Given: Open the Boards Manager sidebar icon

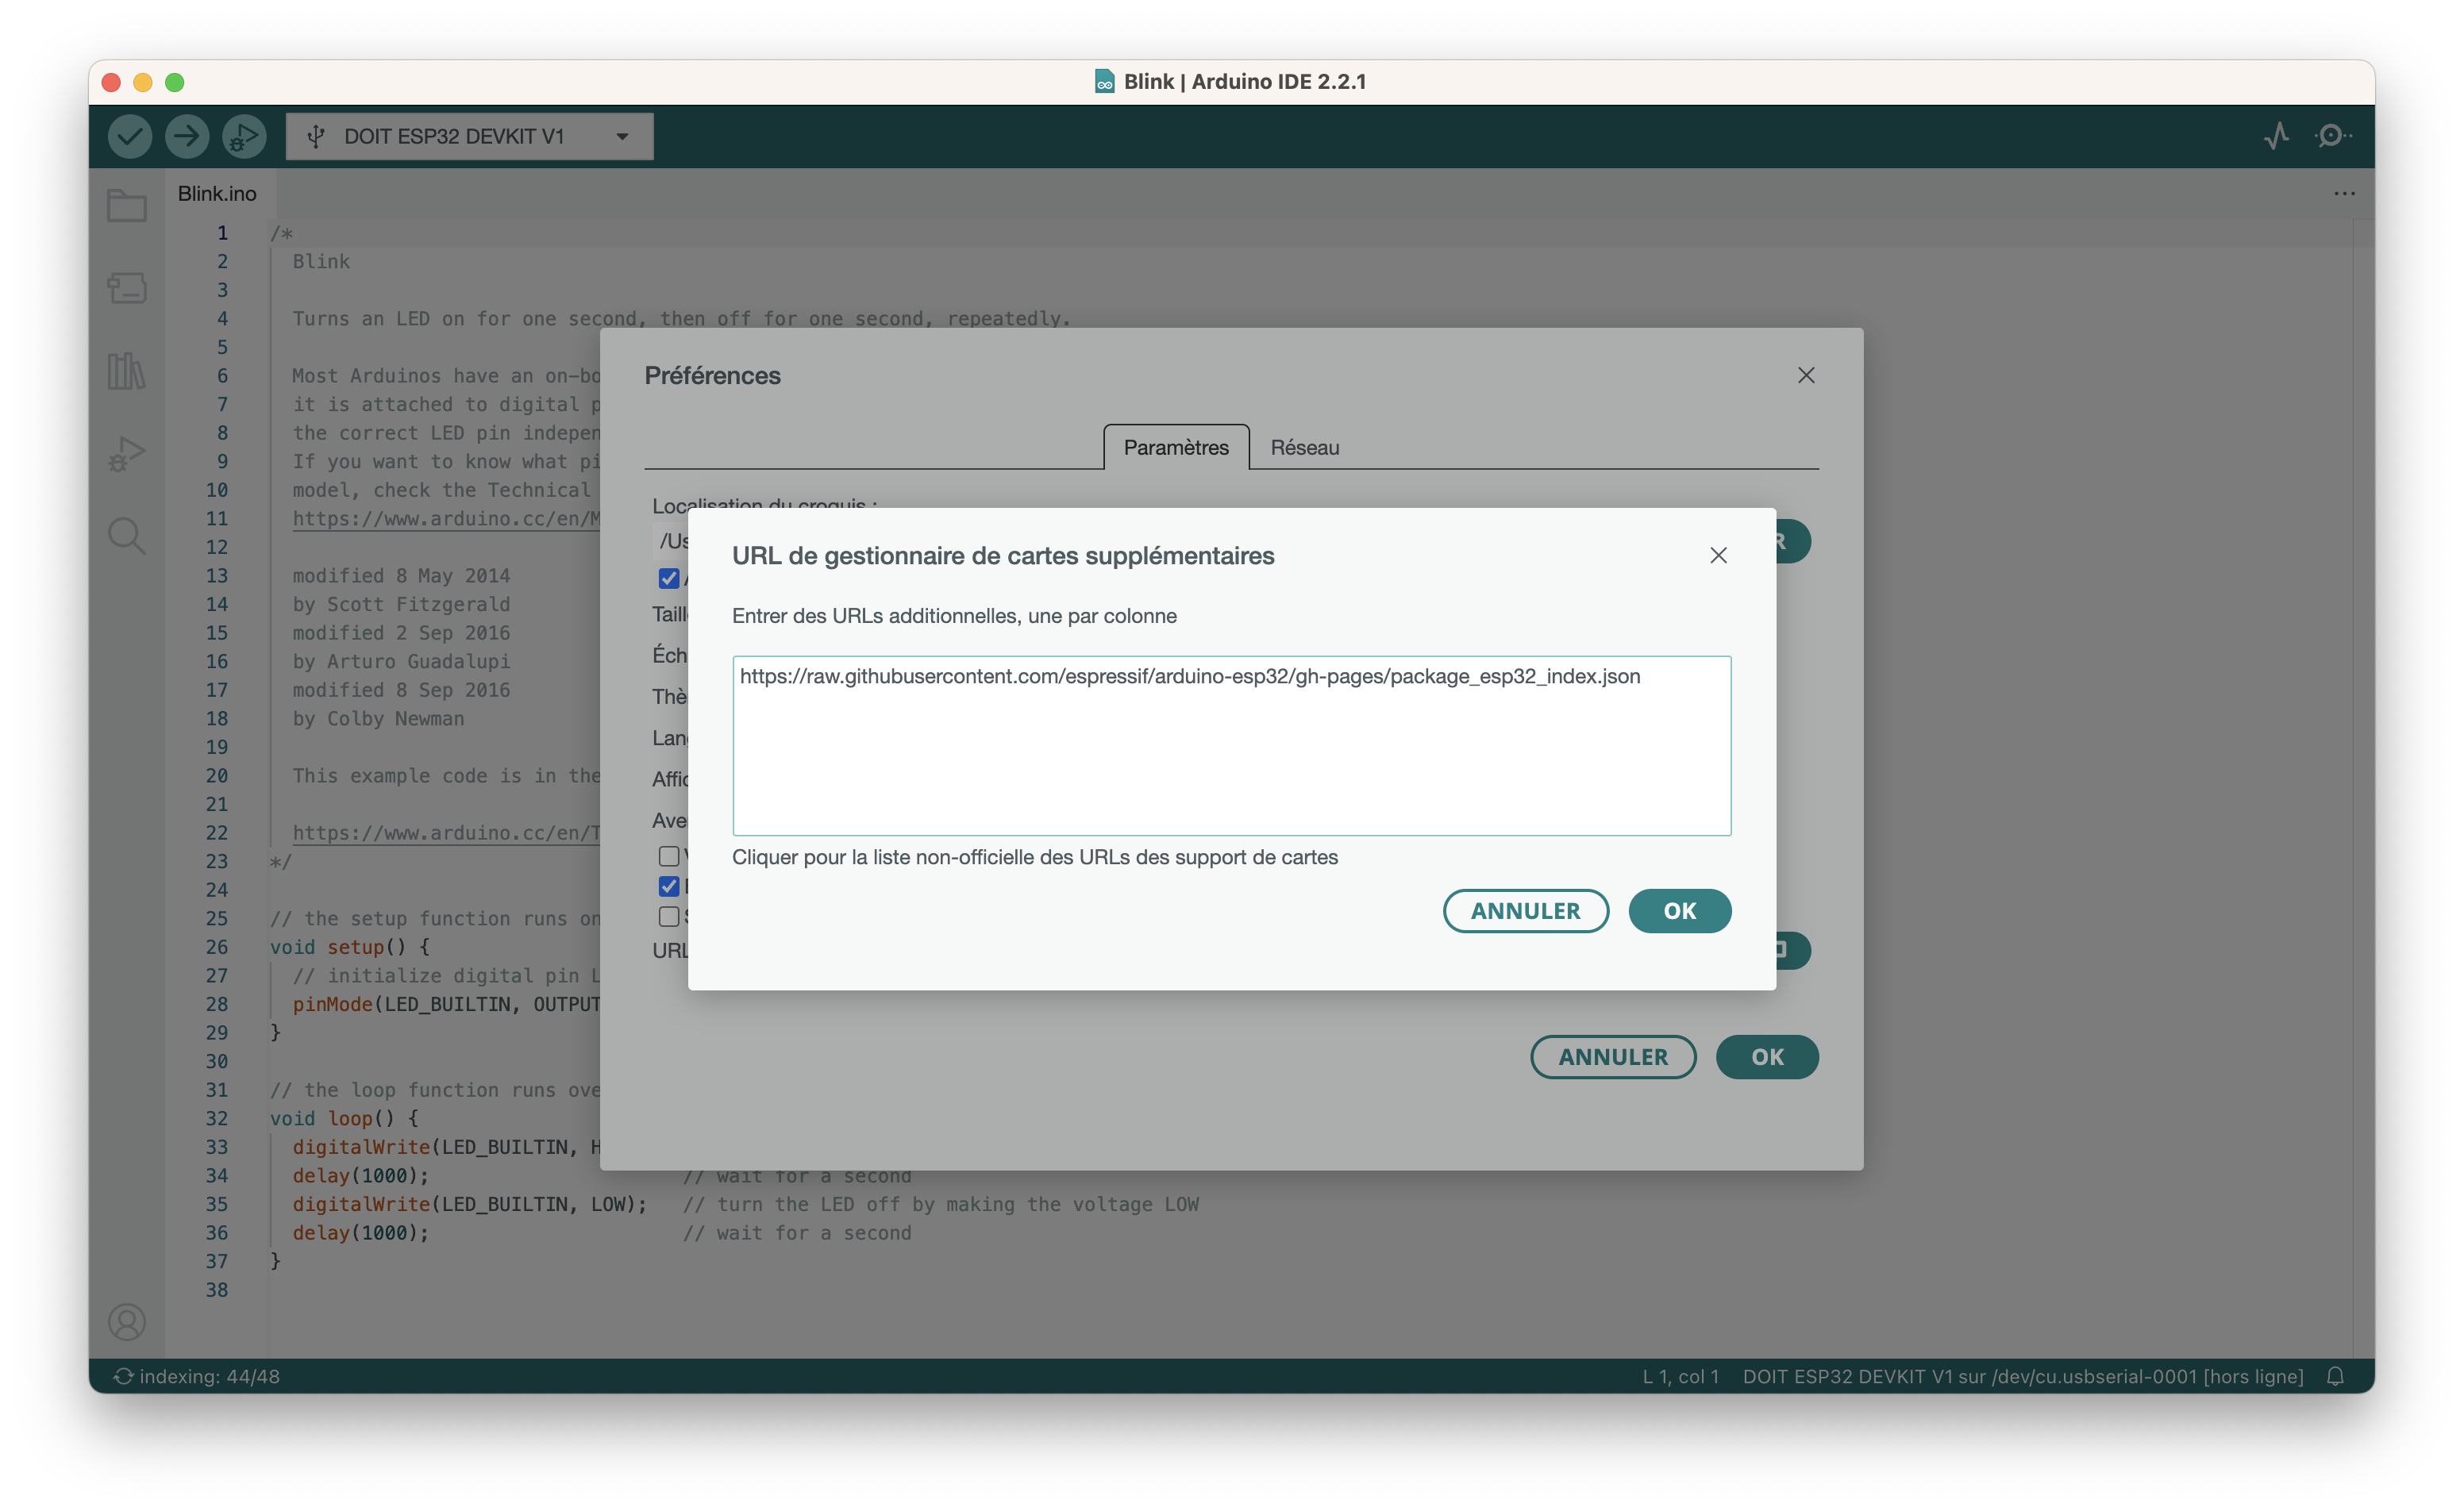Looking at the screenshot, I should [x=127, y=288].
